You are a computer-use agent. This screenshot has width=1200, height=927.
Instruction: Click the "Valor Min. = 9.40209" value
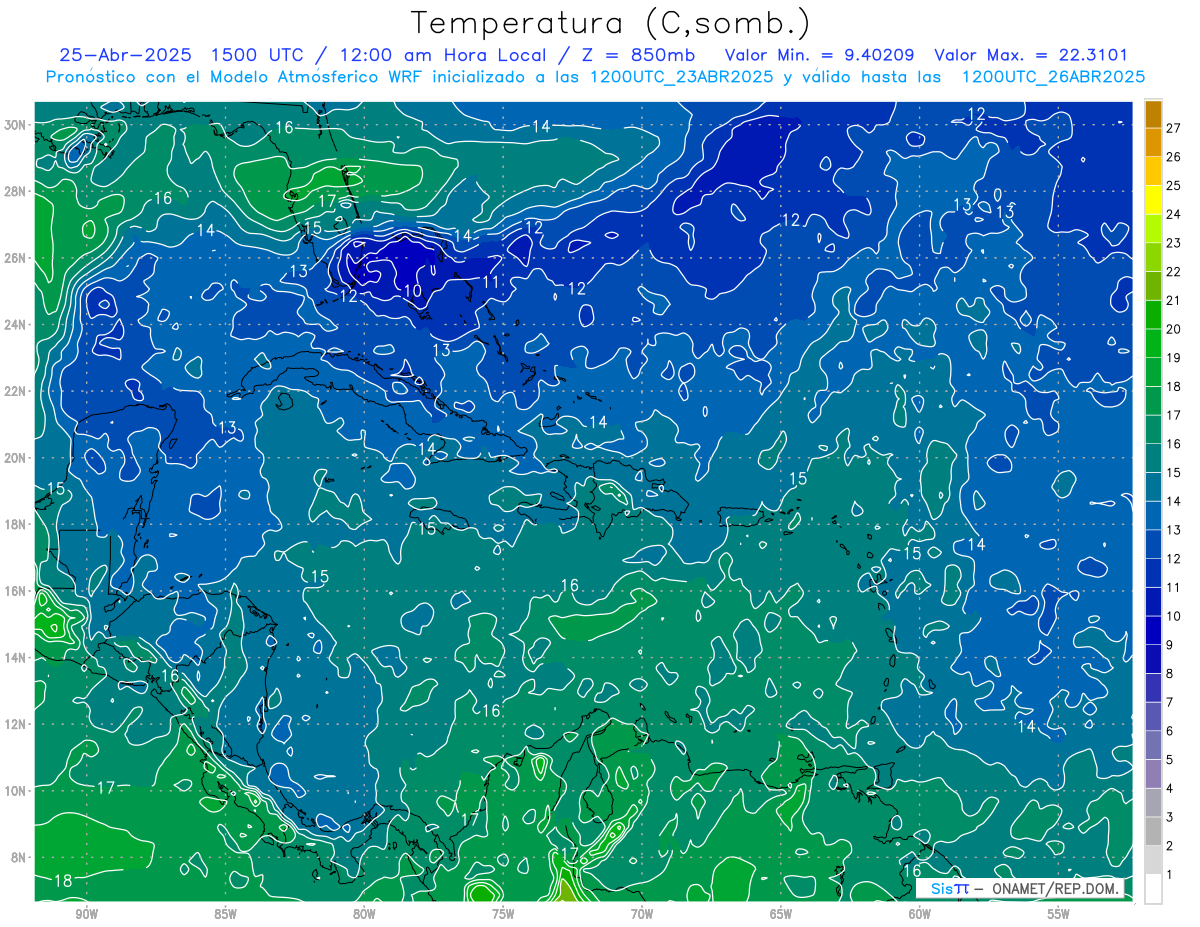[x=820, y=55]
